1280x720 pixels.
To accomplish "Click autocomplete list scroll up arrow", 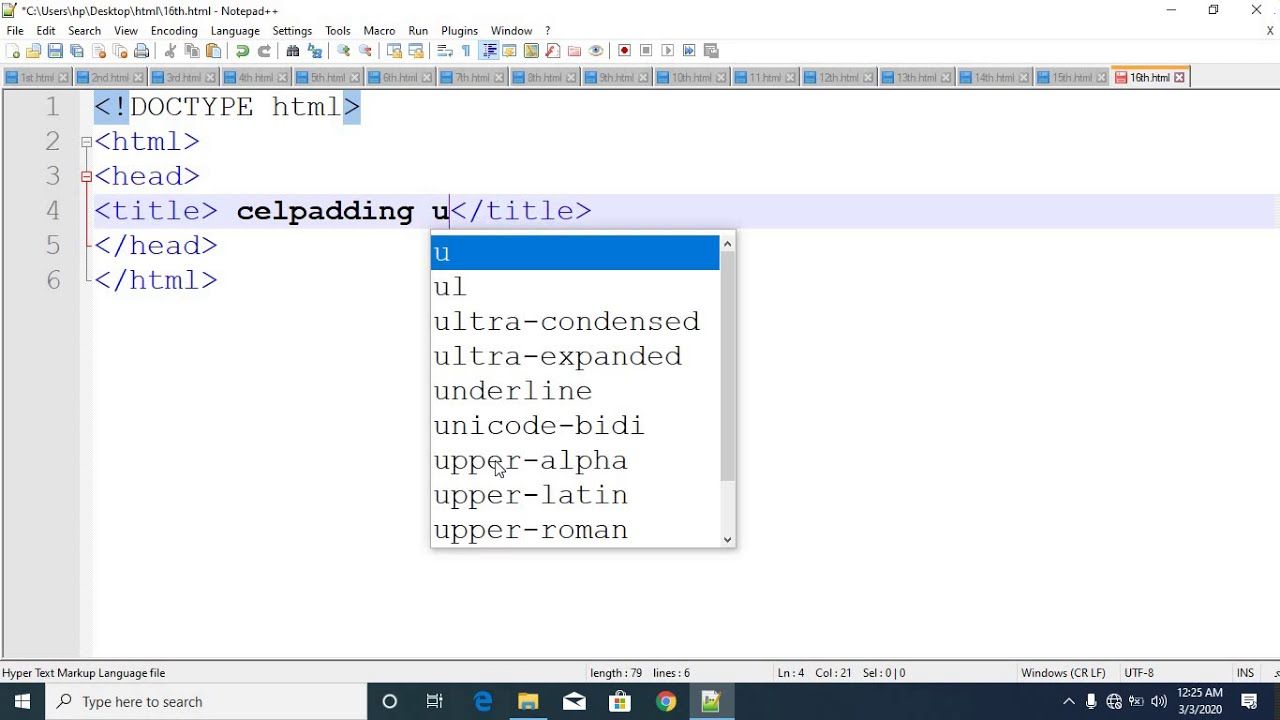I will tap(727, 243).
